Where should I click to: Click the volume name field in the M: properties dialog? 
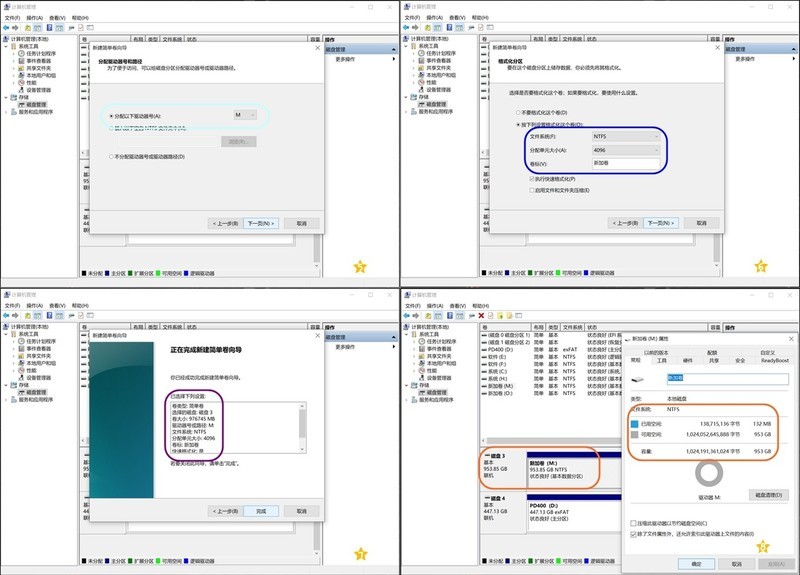728,379
